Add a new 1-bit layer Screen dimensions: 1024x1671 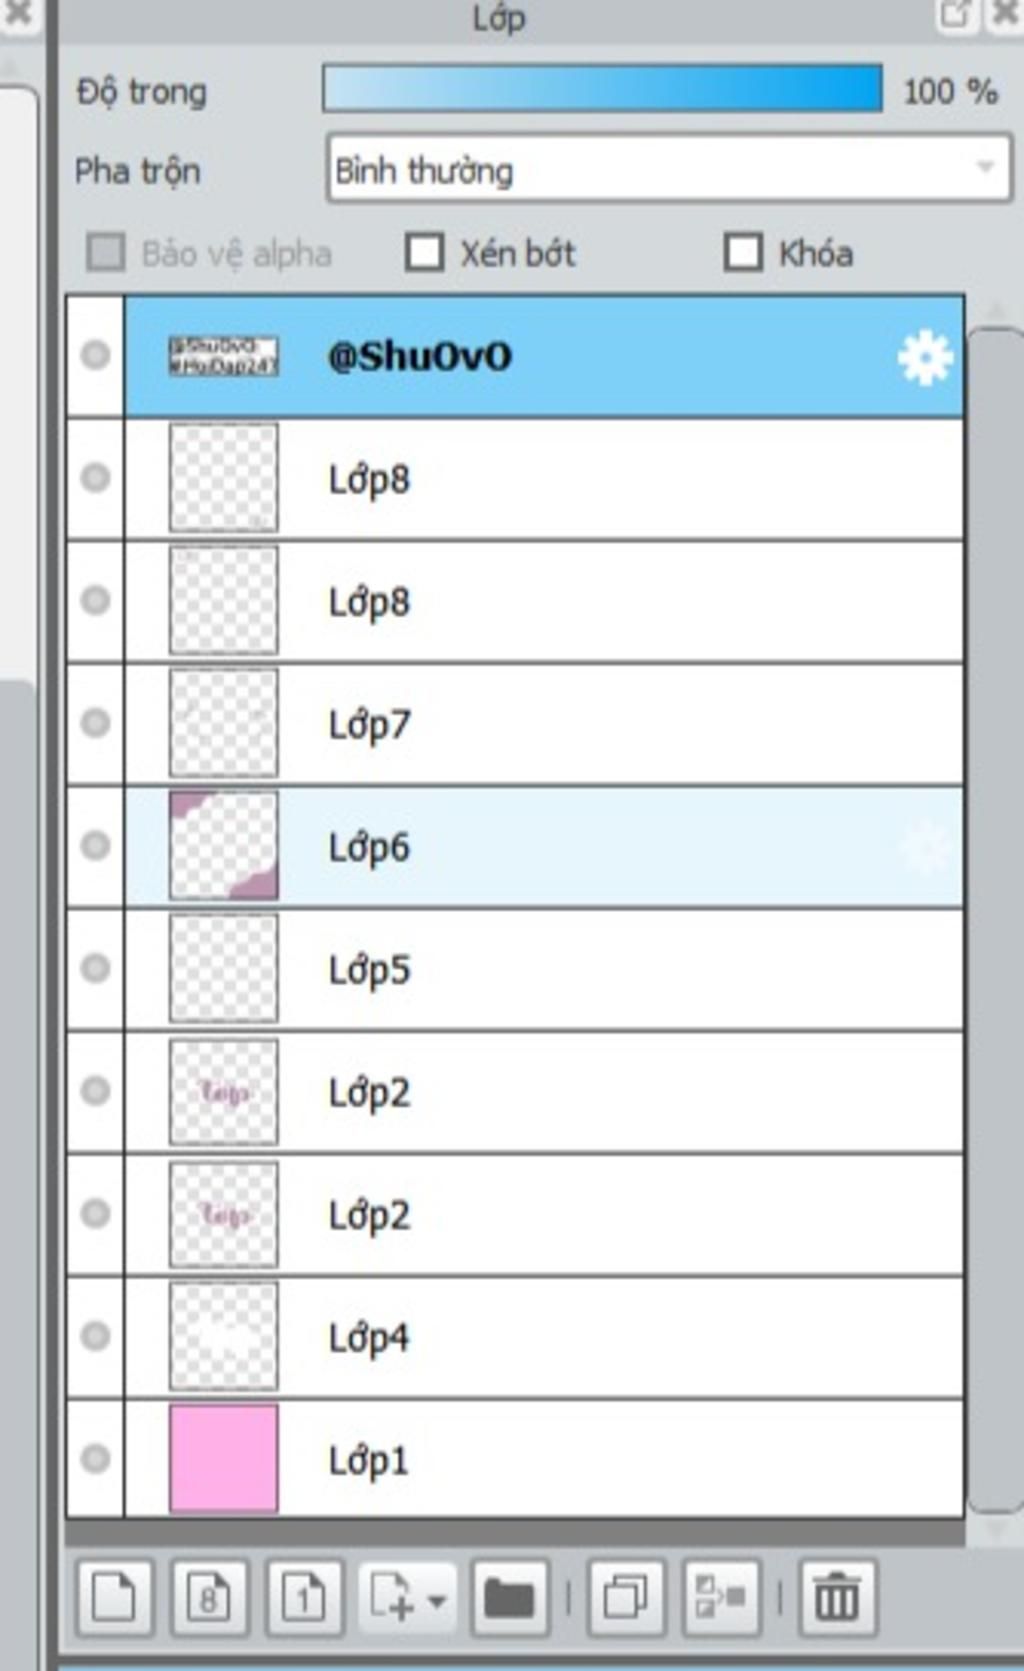(304, 1597)
